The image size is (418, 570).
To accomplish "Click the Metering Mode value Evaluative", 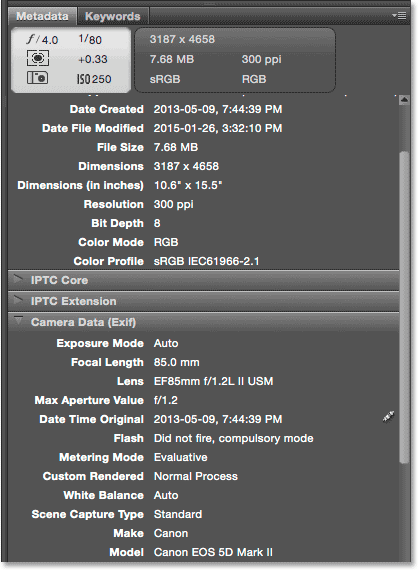I will point(181,457).
